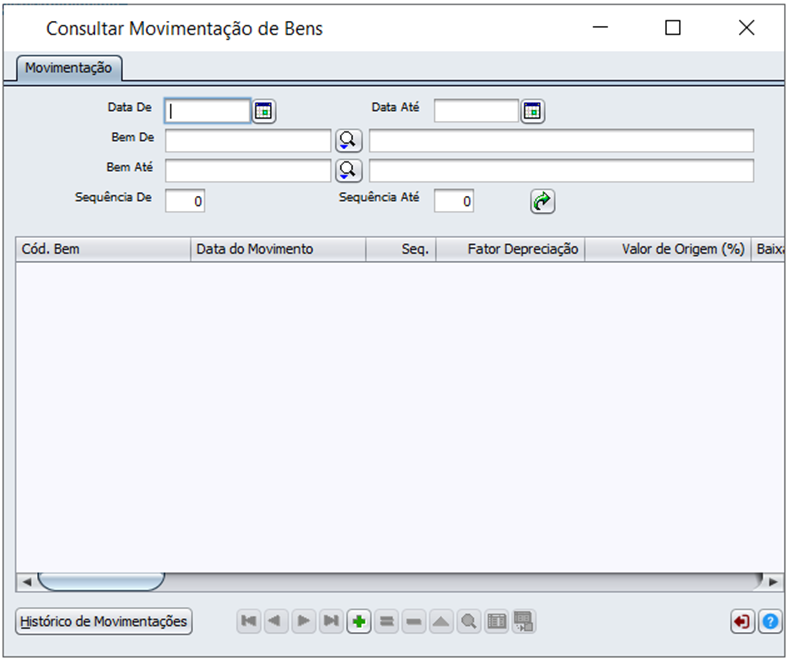Focus the Data Até input field
Image resolution: width=788 pixels, height=660 pixels.
coord(476,111)
